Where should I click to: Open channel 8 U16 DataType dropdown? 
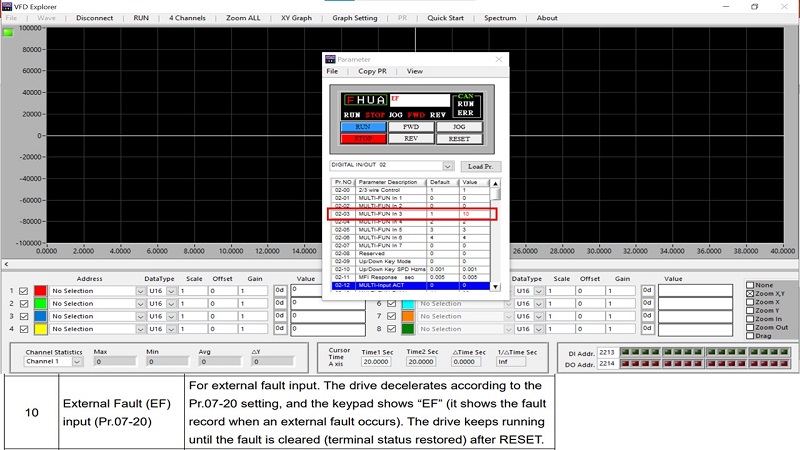[539, 329]
